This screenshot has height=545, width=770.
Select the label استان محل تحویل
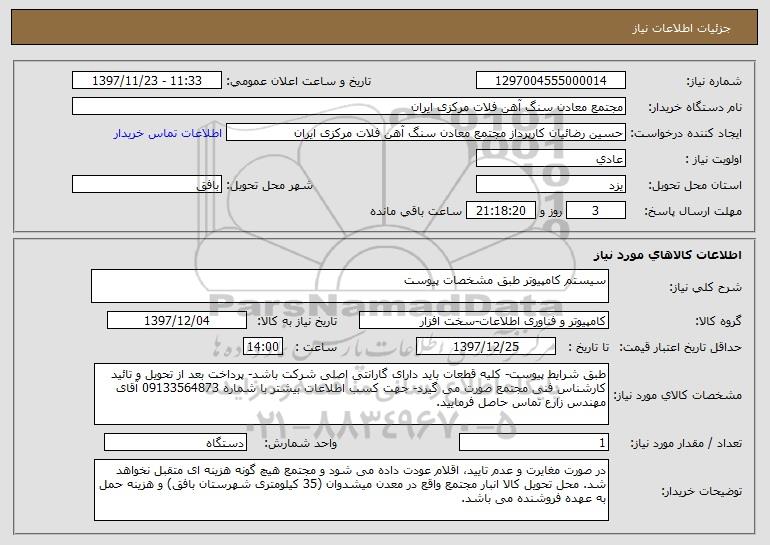click(695, 186)
